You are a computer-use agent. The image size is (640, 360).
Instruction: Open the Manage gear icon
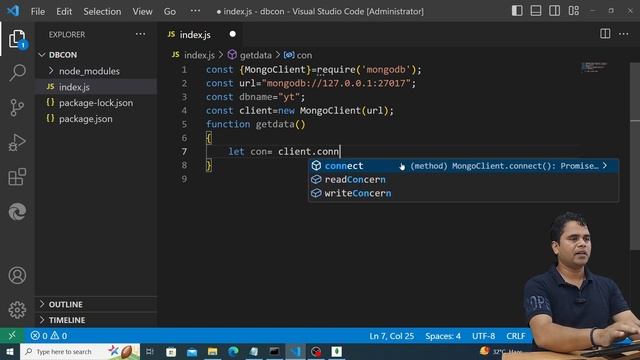click(17, 310)
